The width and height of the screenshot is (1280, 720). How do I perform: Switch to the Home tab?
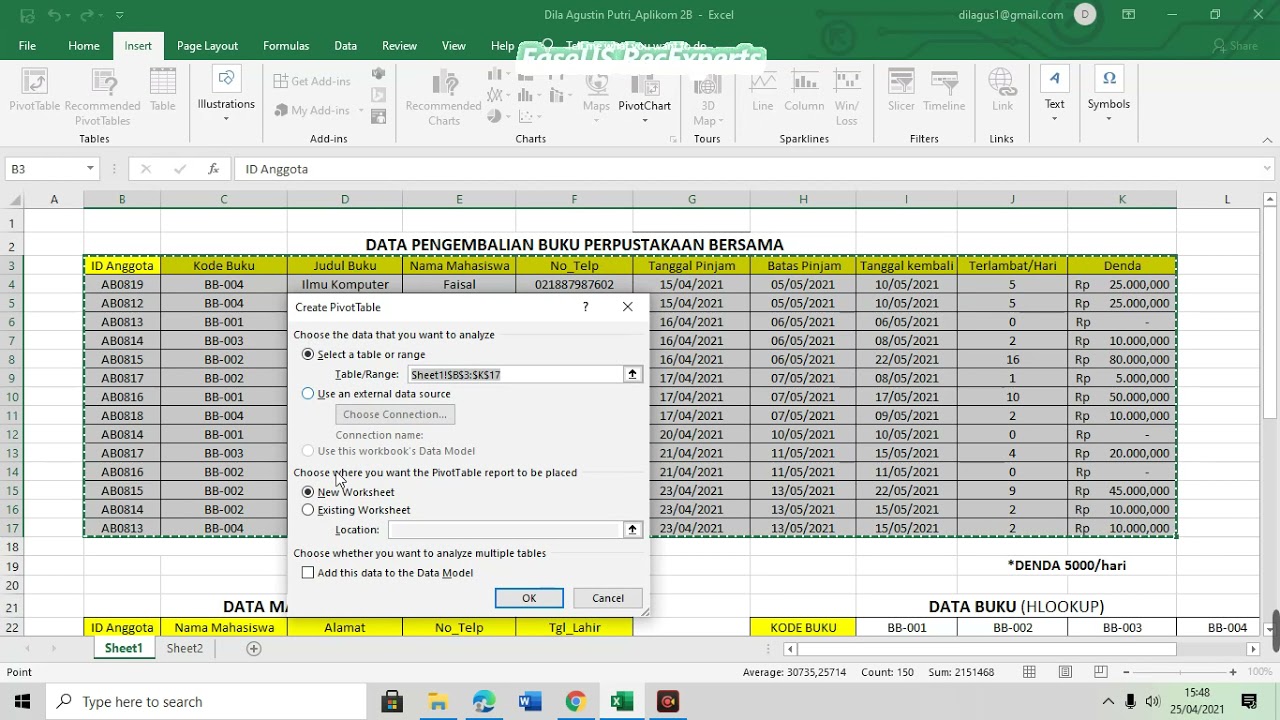84,46
